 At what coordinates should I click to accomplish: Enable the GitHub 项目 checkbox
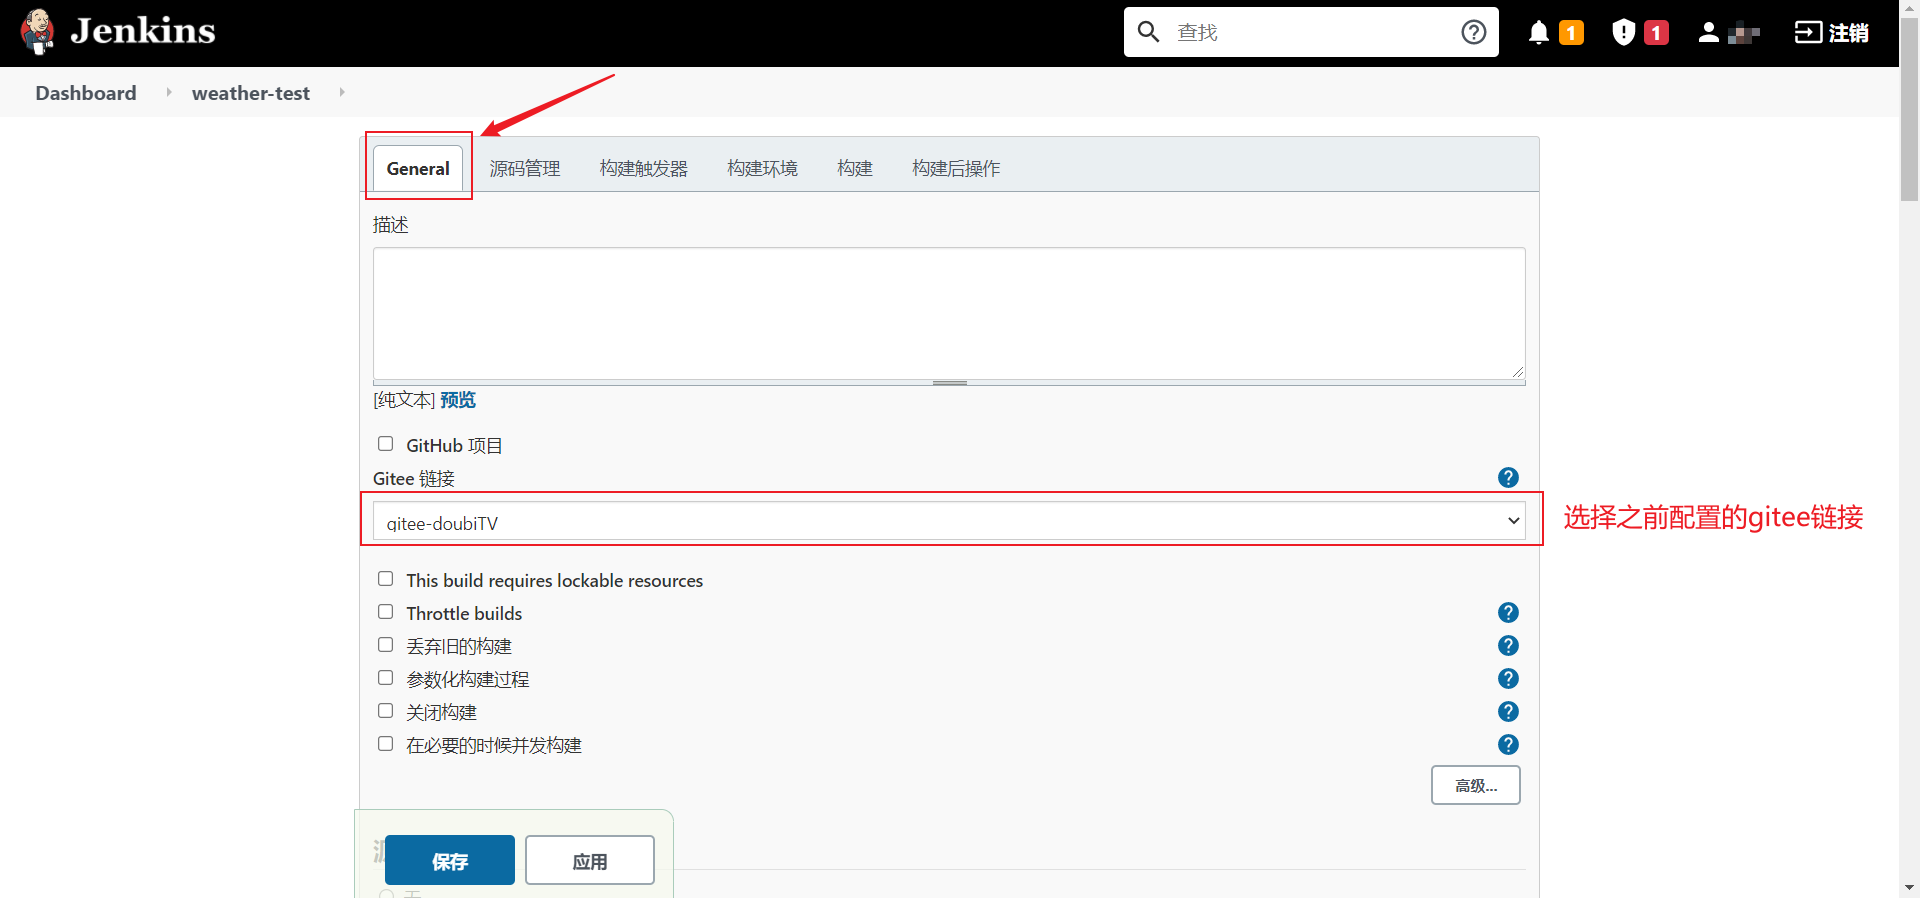point(385,444)
